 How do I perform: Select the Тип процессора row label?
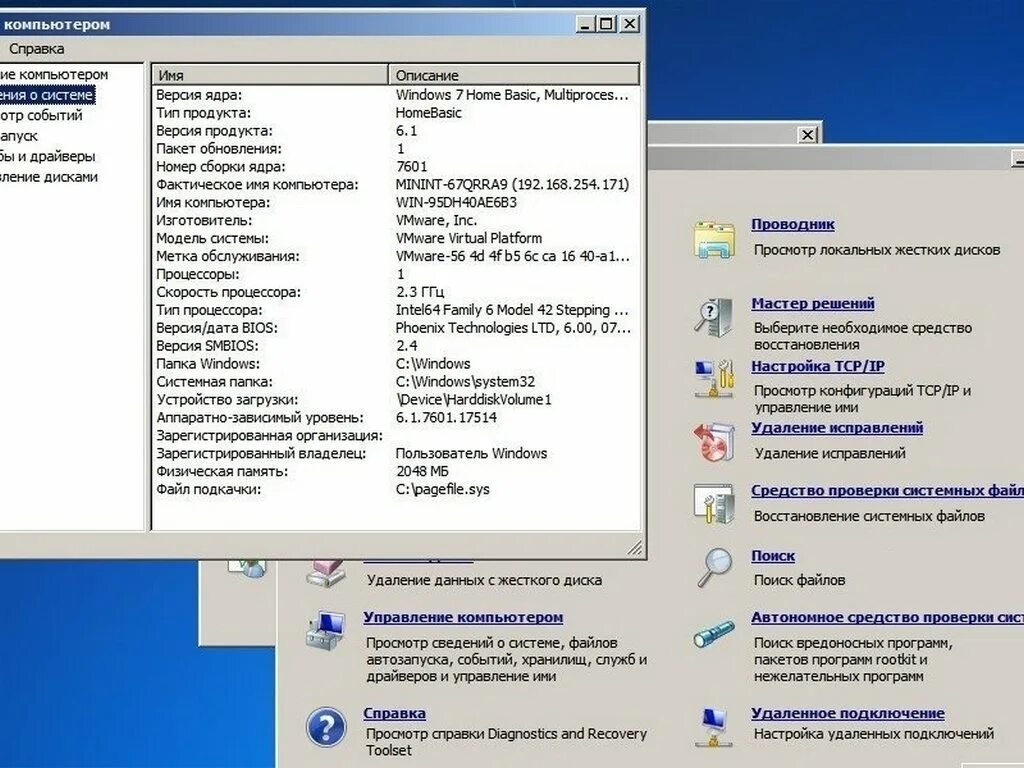tap(209, 310)
